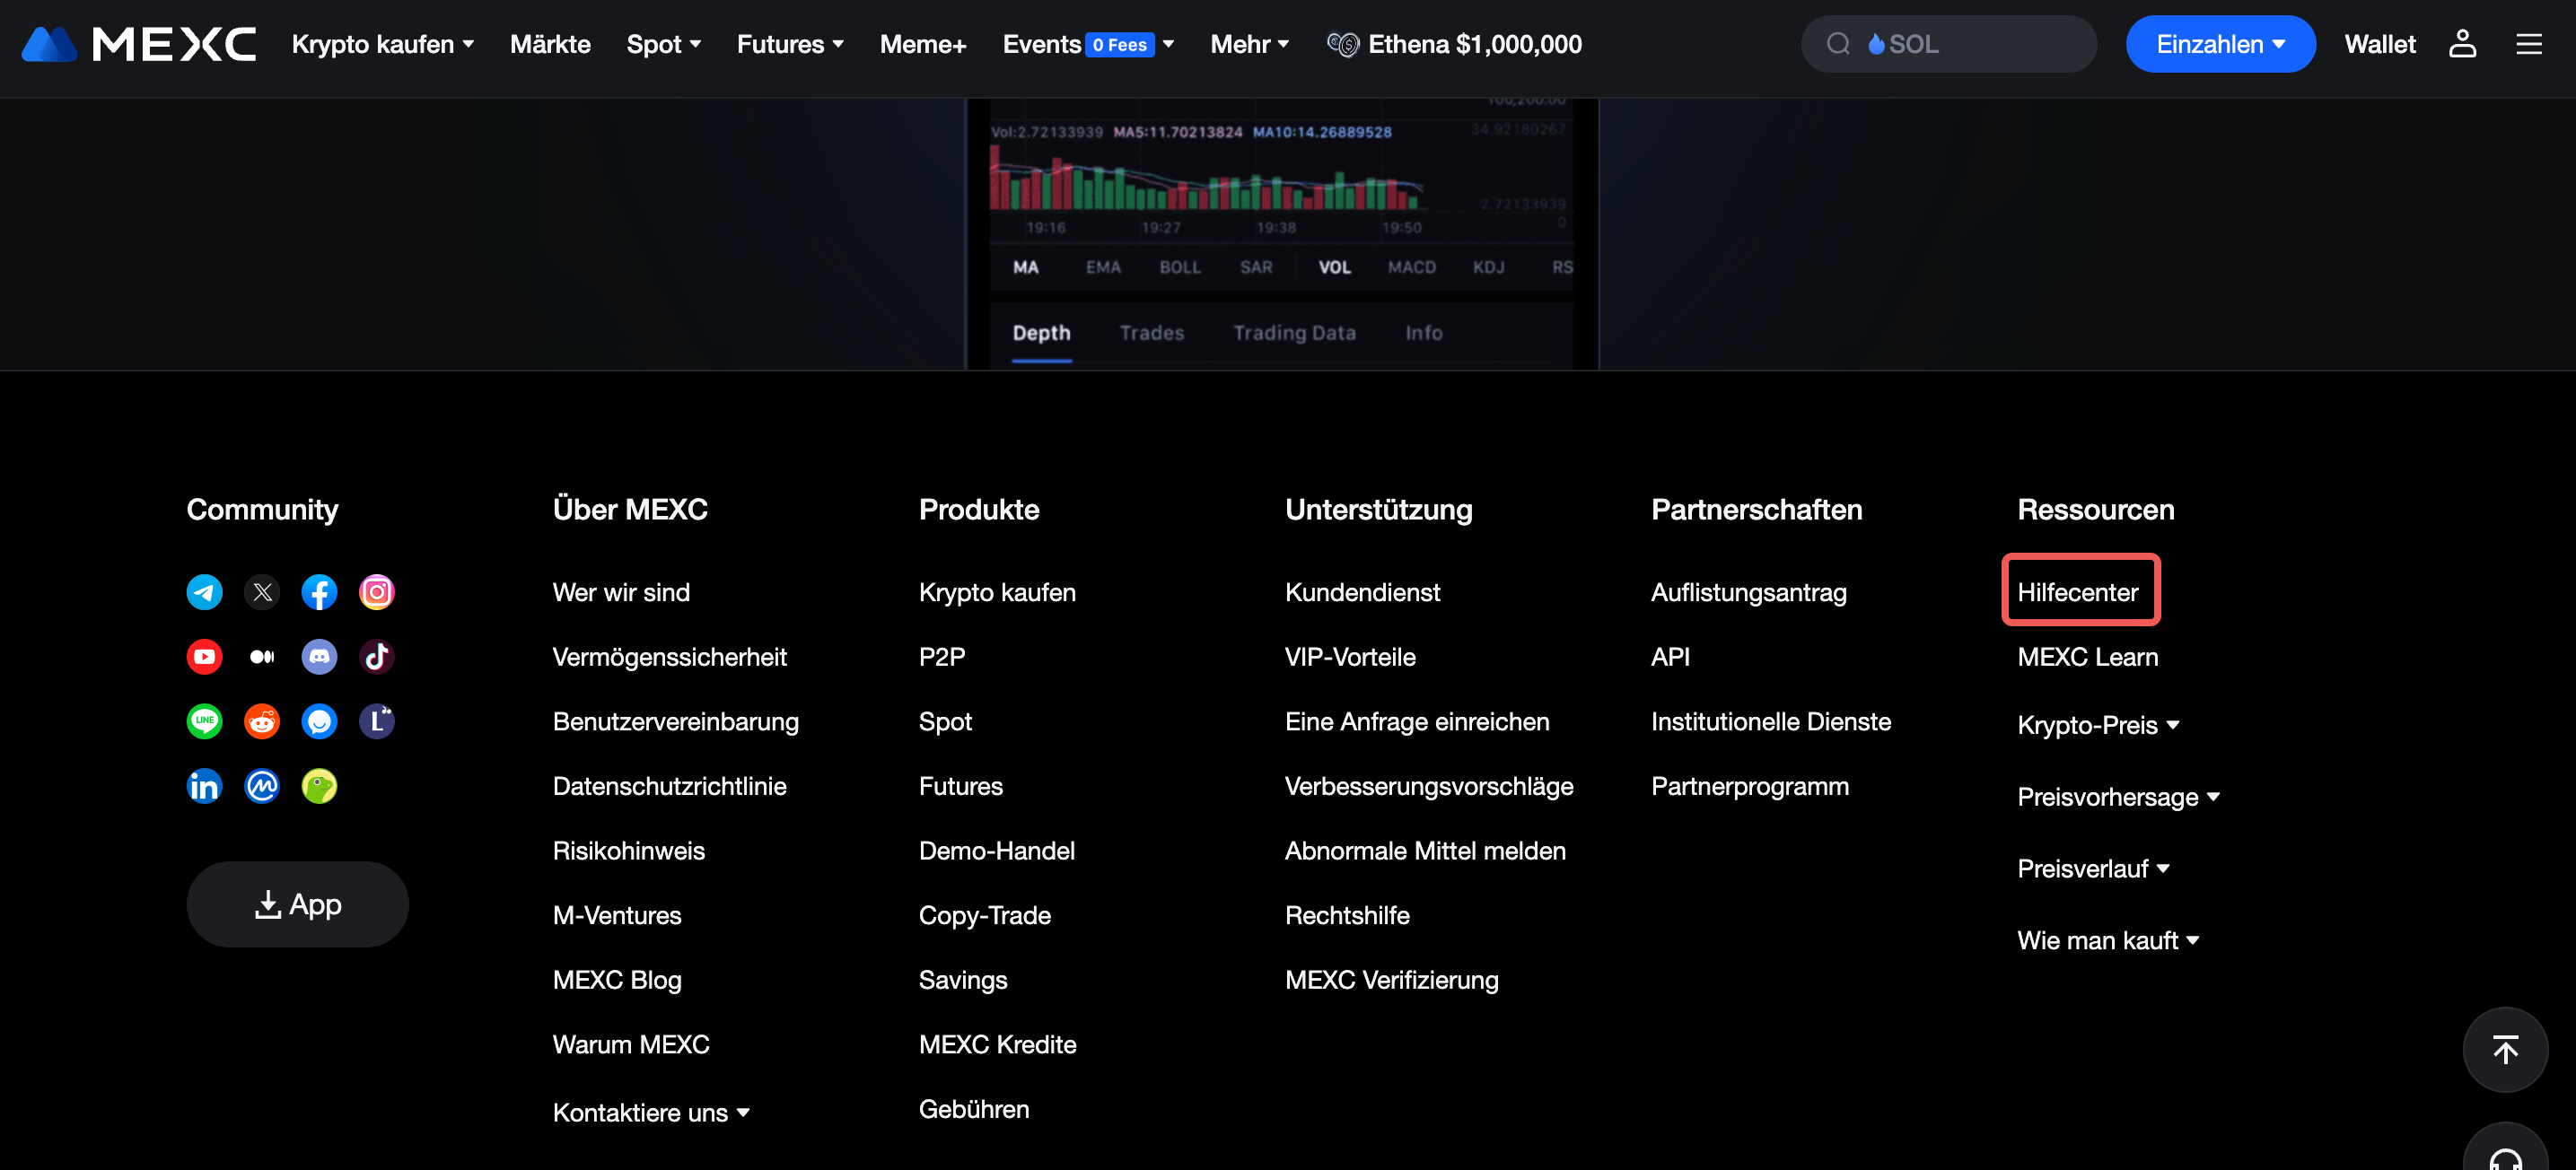2576x1170 pixels.
Task: Click the back-to-top arrow button
Action: (x=2505, y=1049)
